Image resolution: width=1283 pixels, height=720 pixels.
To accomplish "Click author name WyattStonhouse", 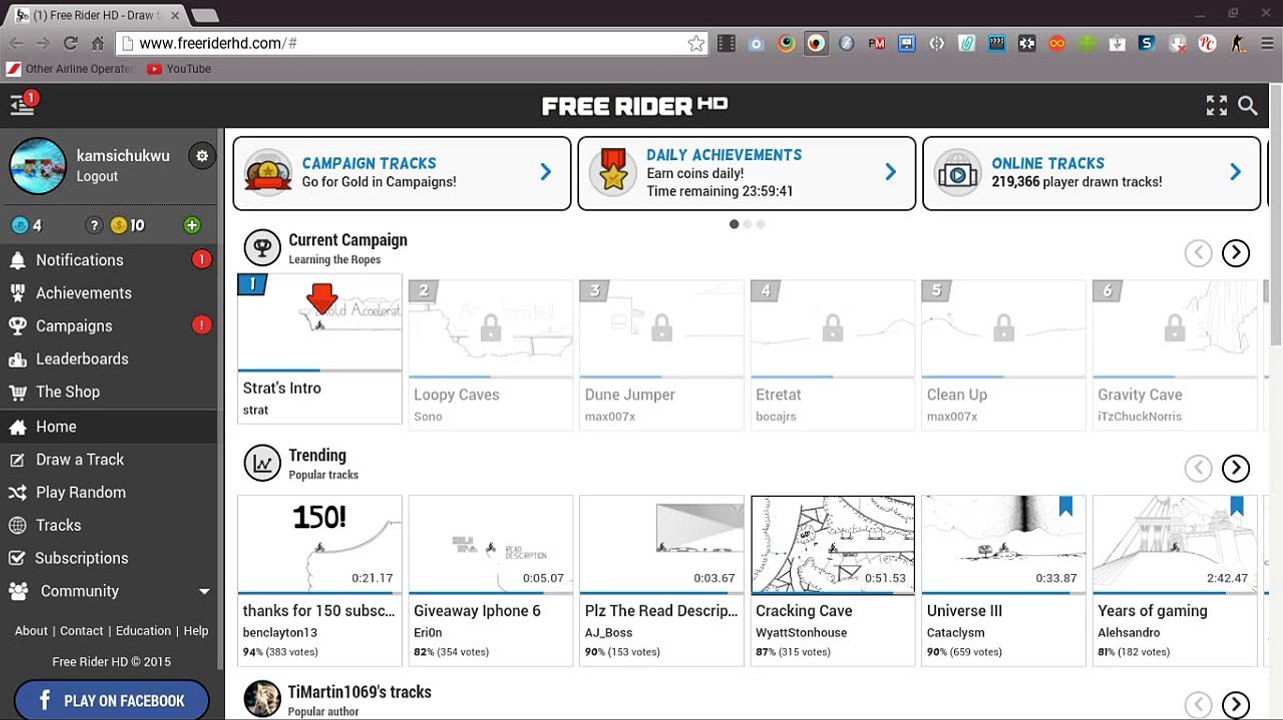I will [x=801, y=632].
